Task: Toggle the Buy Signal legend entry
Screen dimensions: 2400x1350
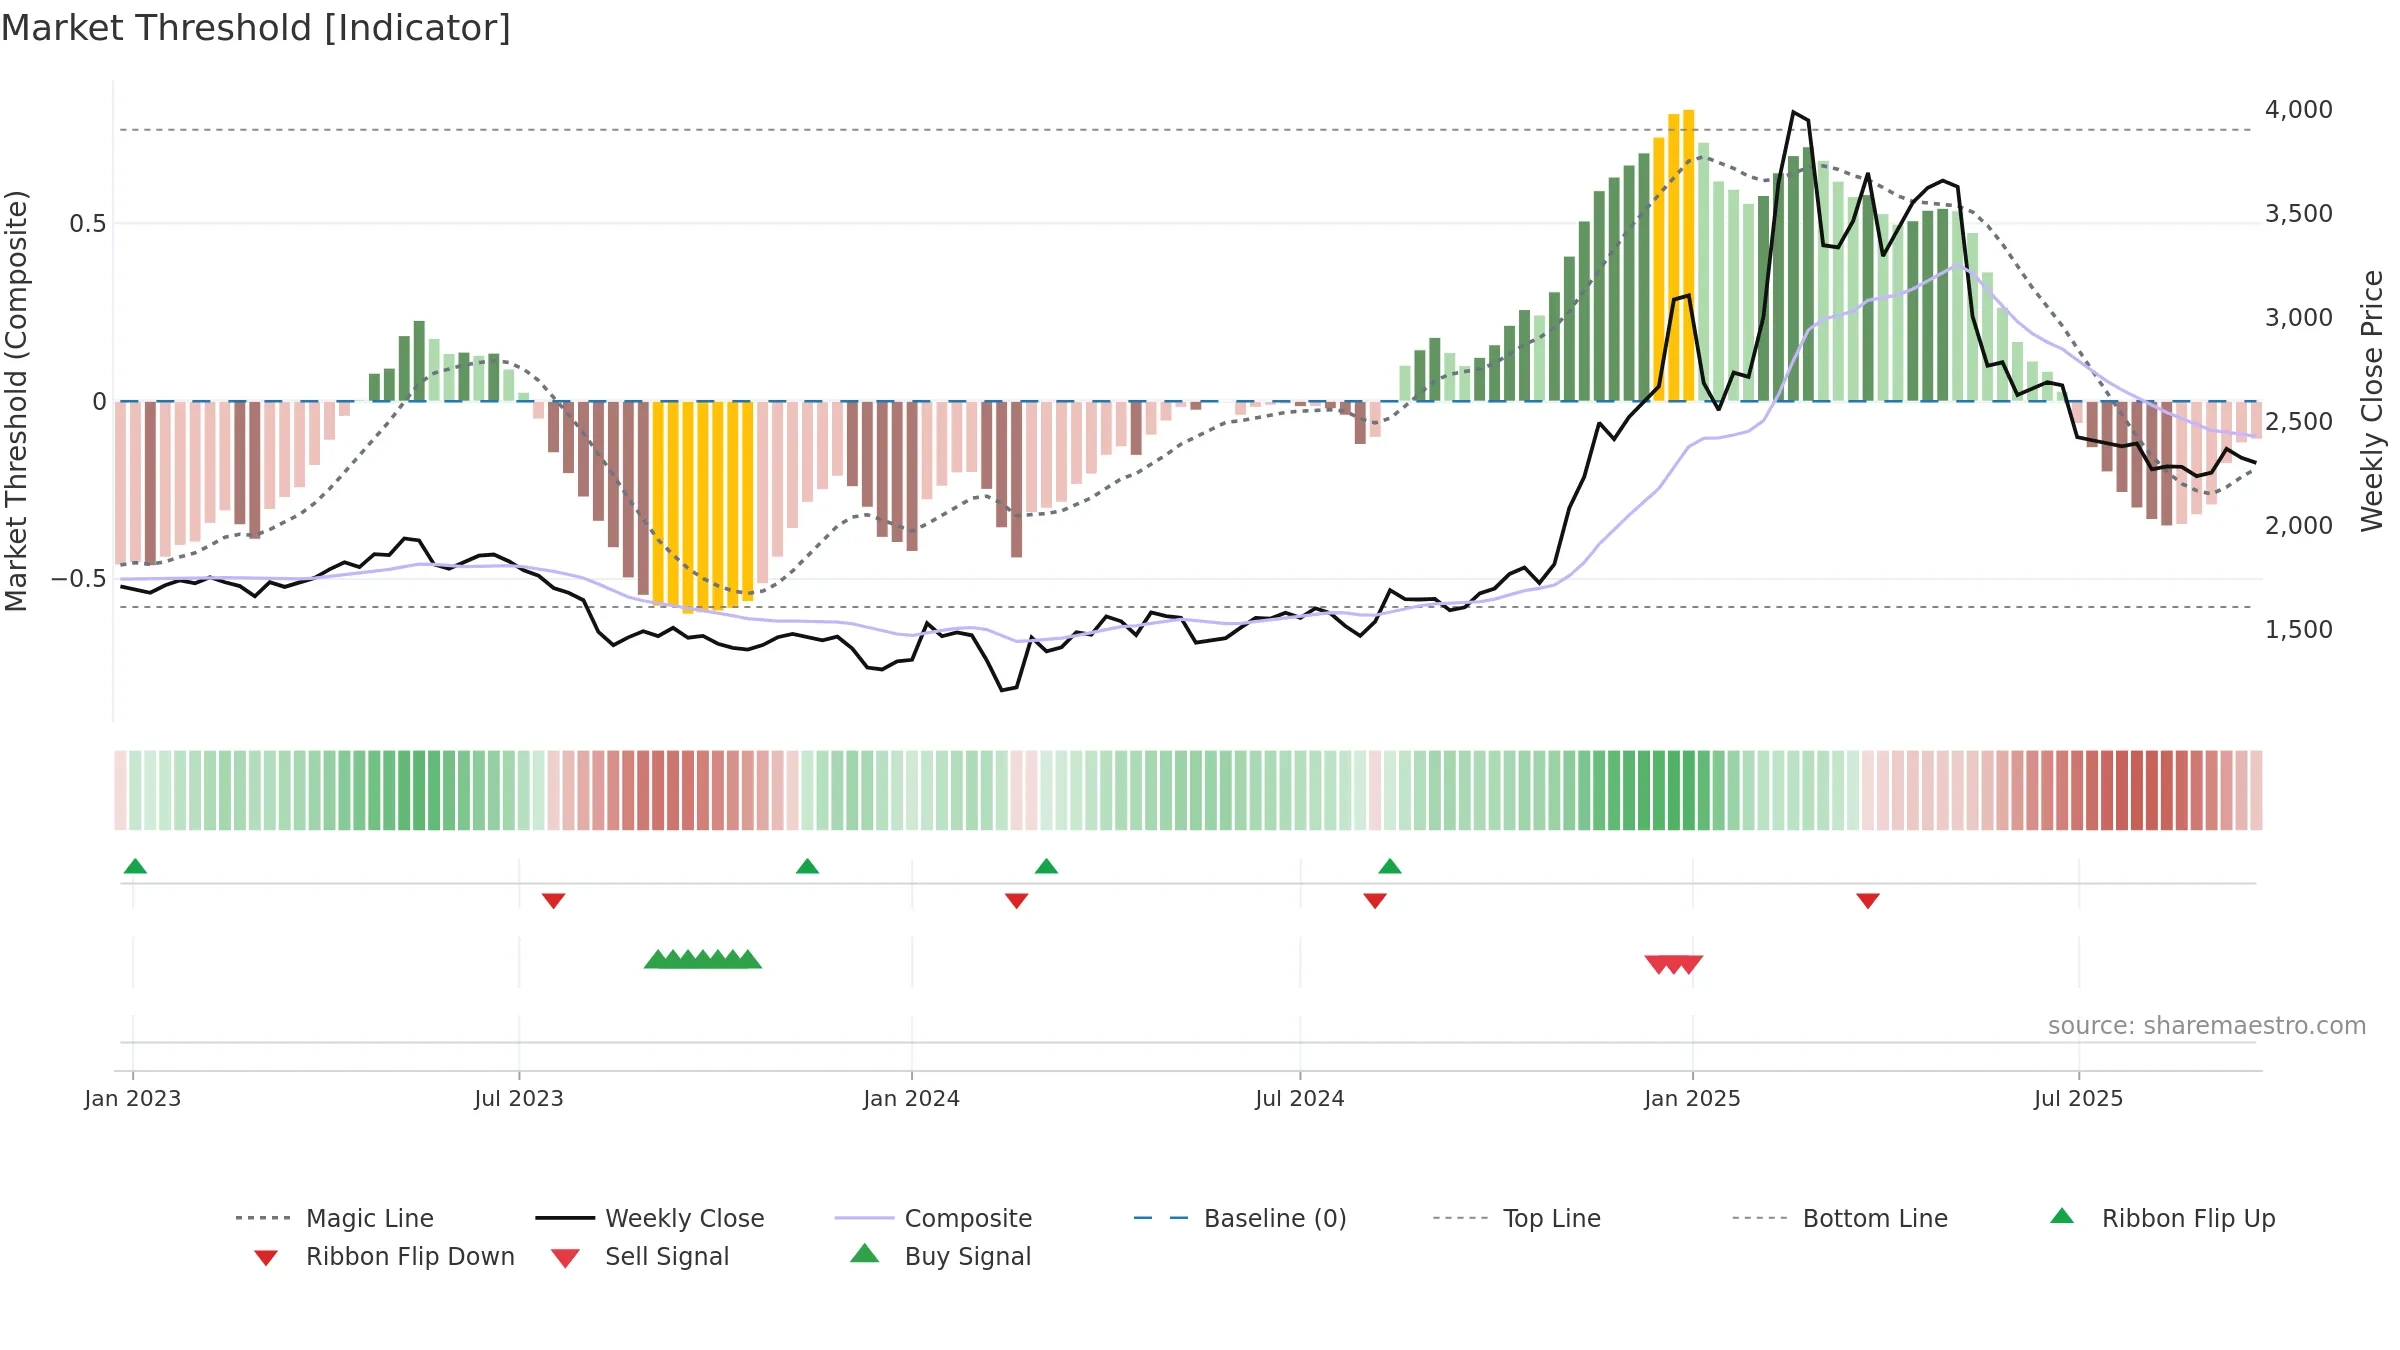Action: (x=940, y=1256)
